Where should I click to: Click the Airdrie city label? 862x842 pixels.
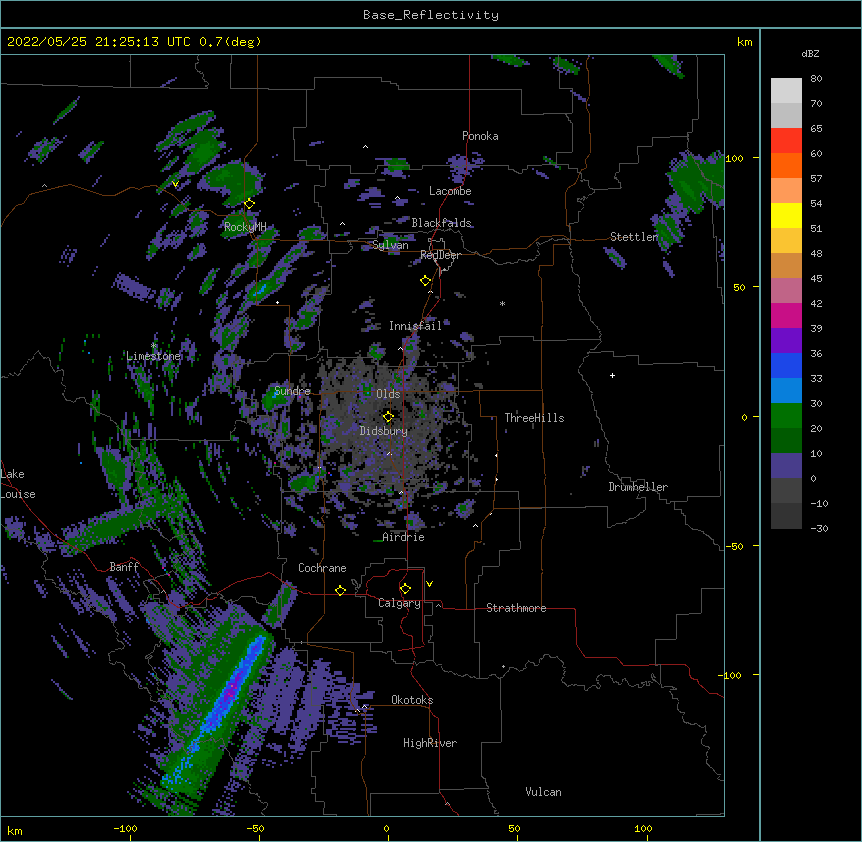403,537
